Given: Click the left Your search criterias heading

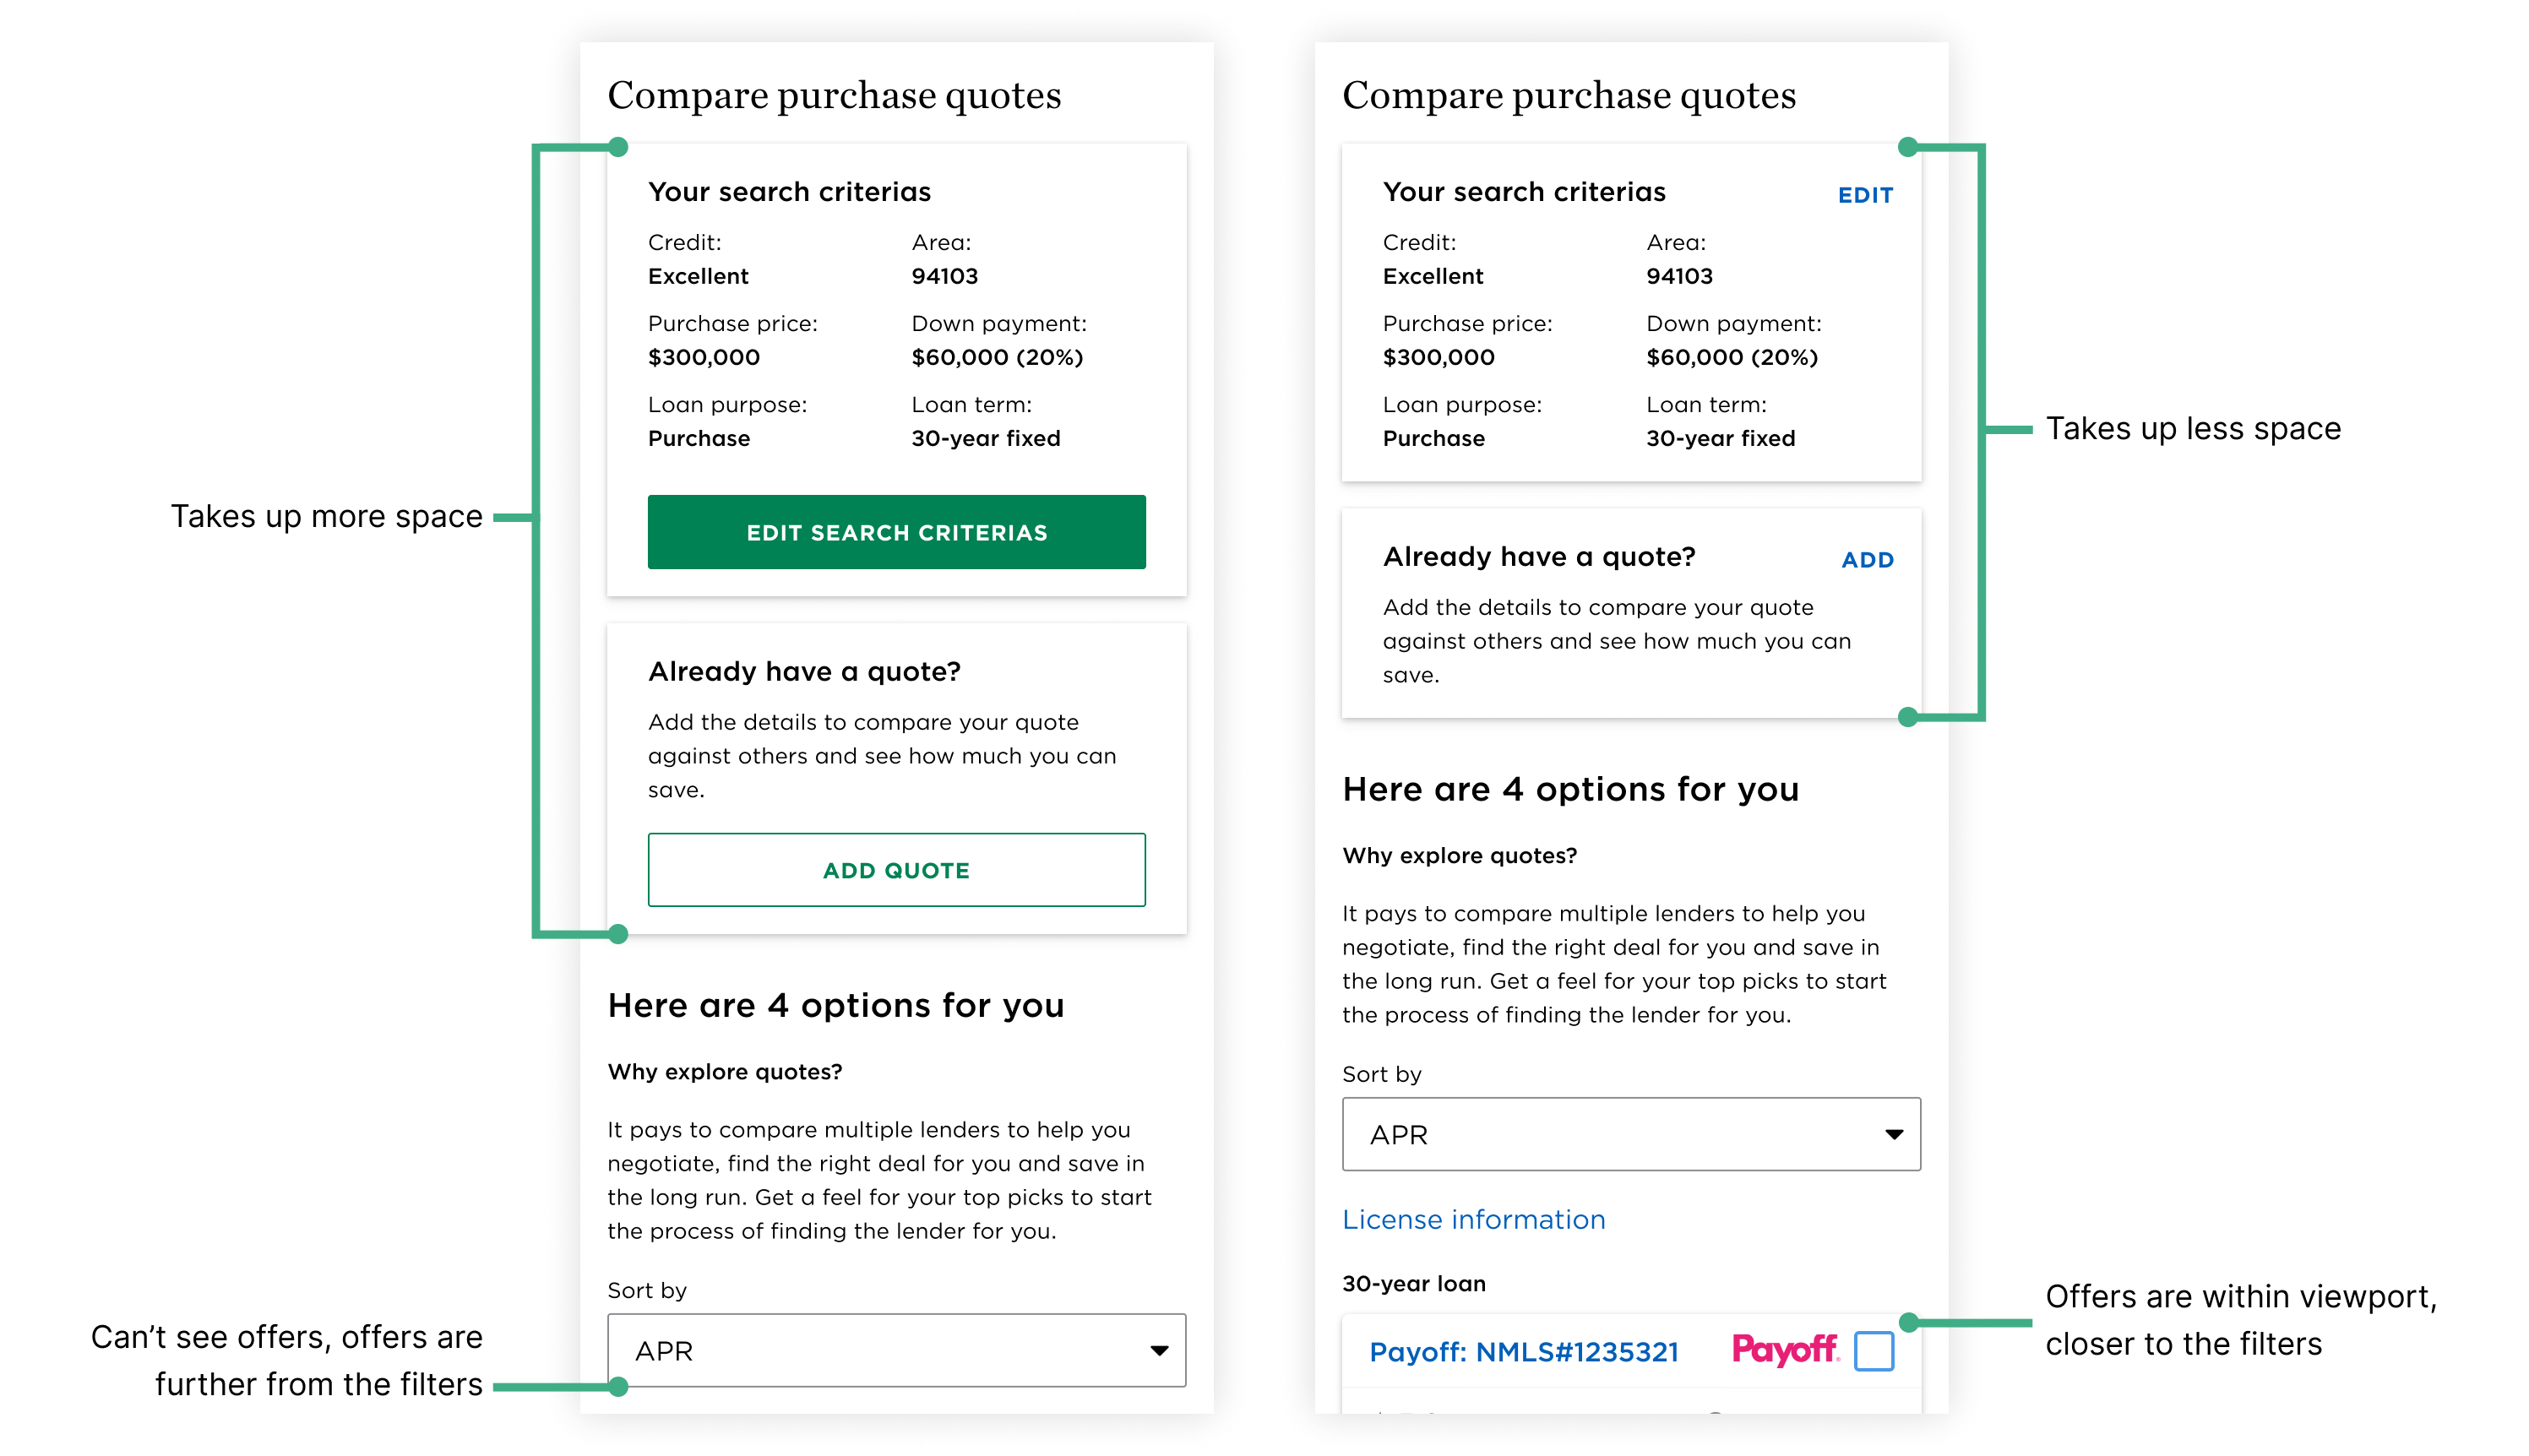Looking at the screenshot, I should pos(789,191).
